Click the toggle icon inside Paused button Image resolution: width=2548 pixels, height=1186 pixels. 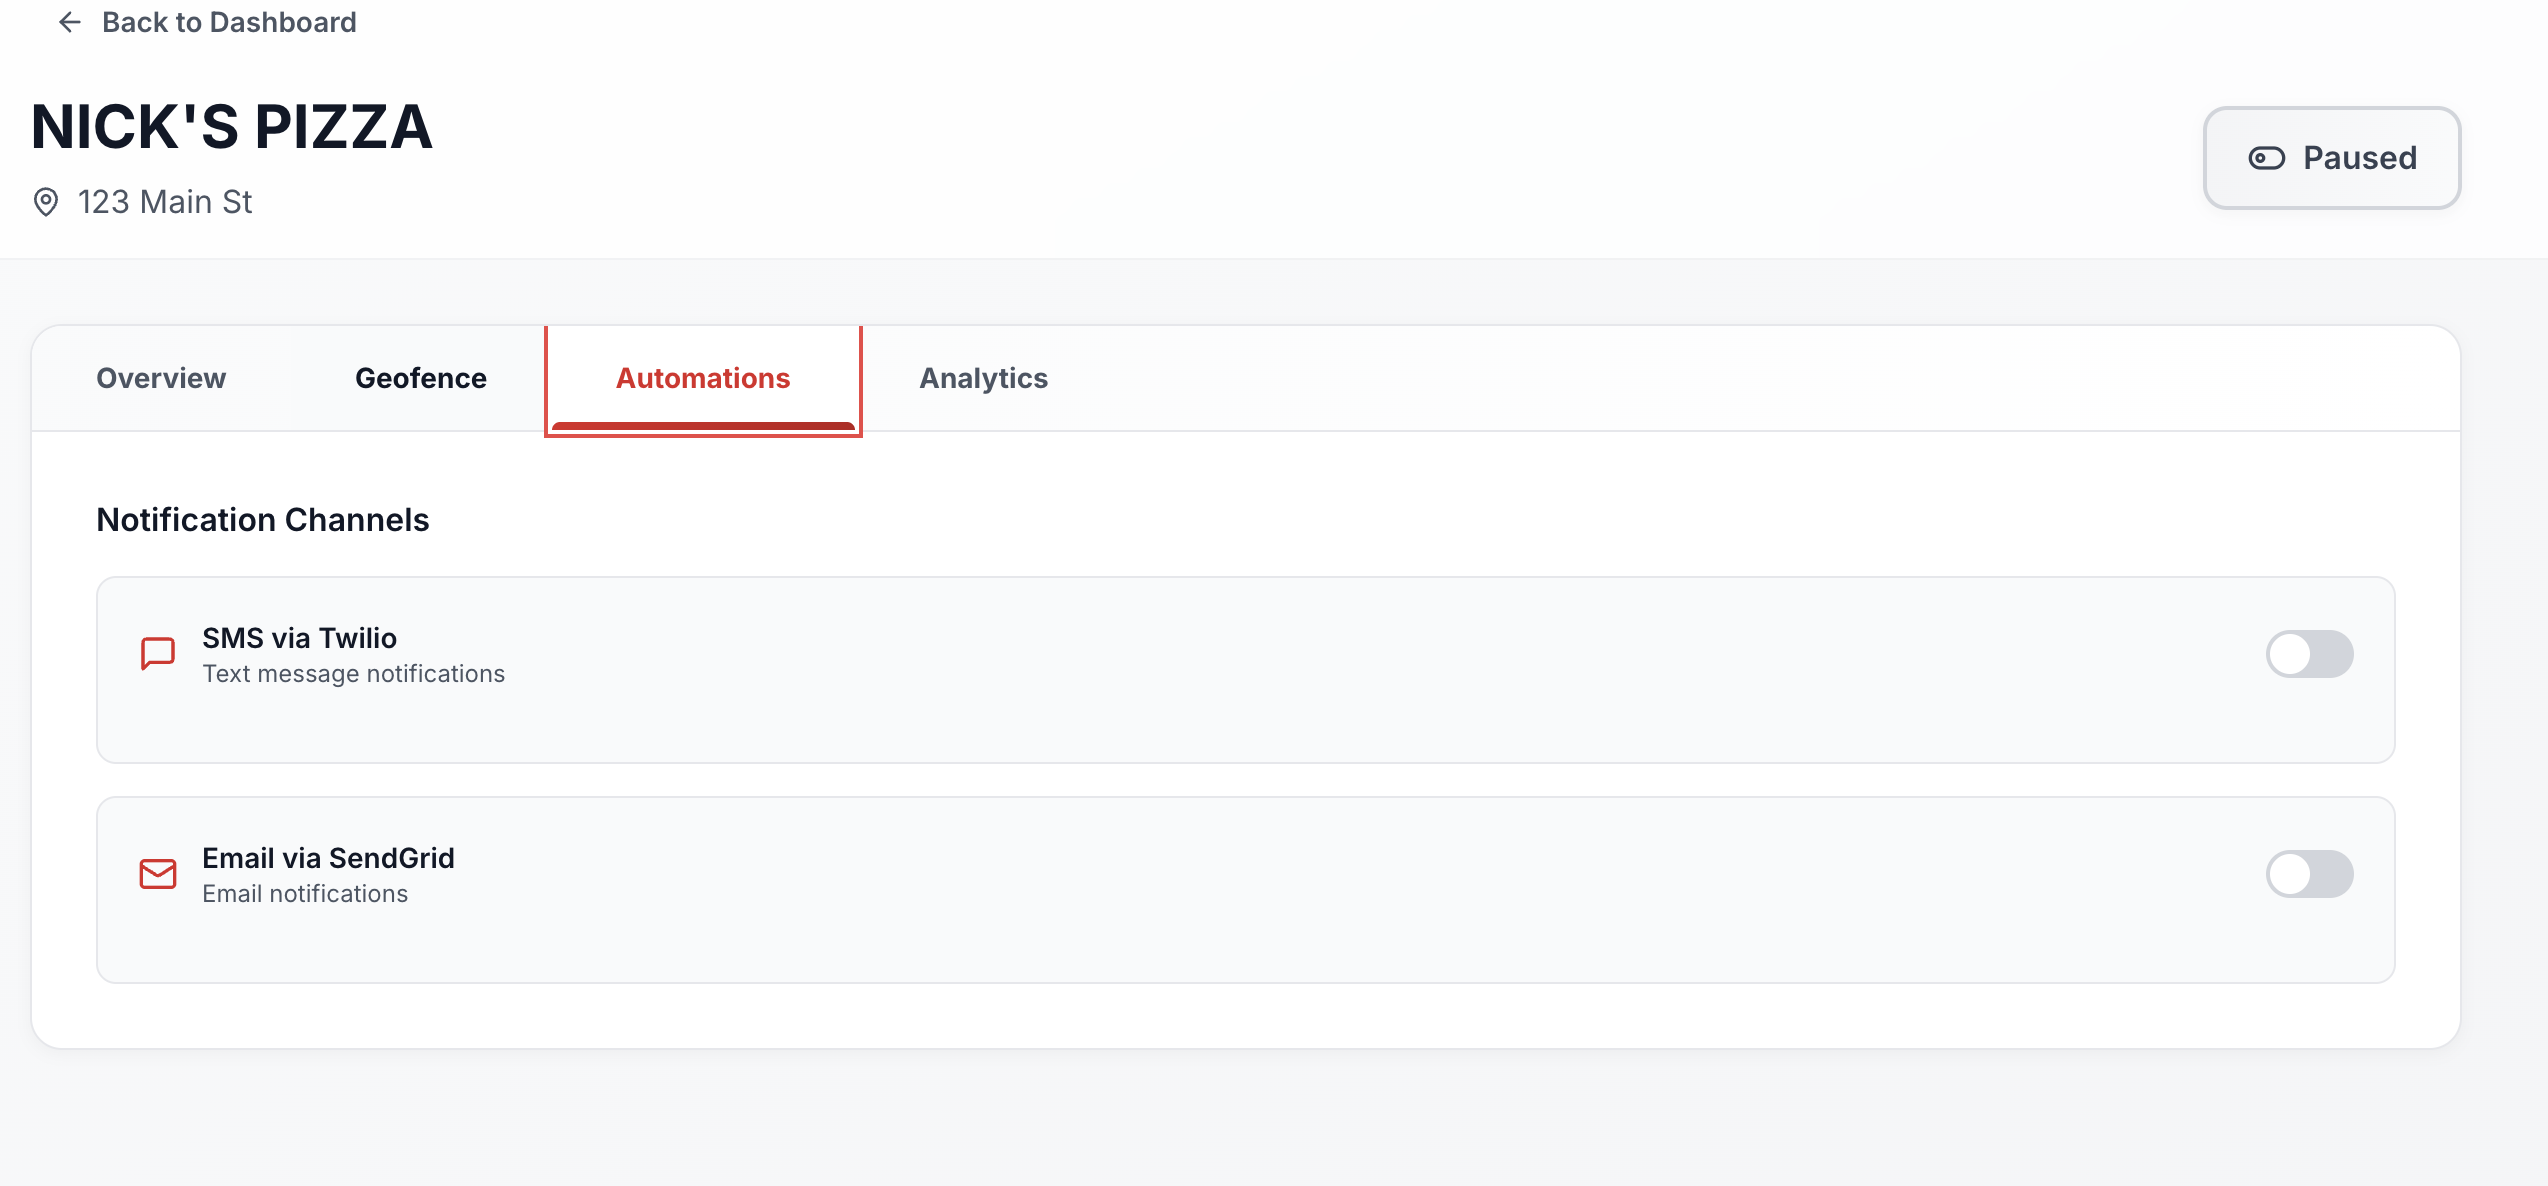coord(2266,158)
